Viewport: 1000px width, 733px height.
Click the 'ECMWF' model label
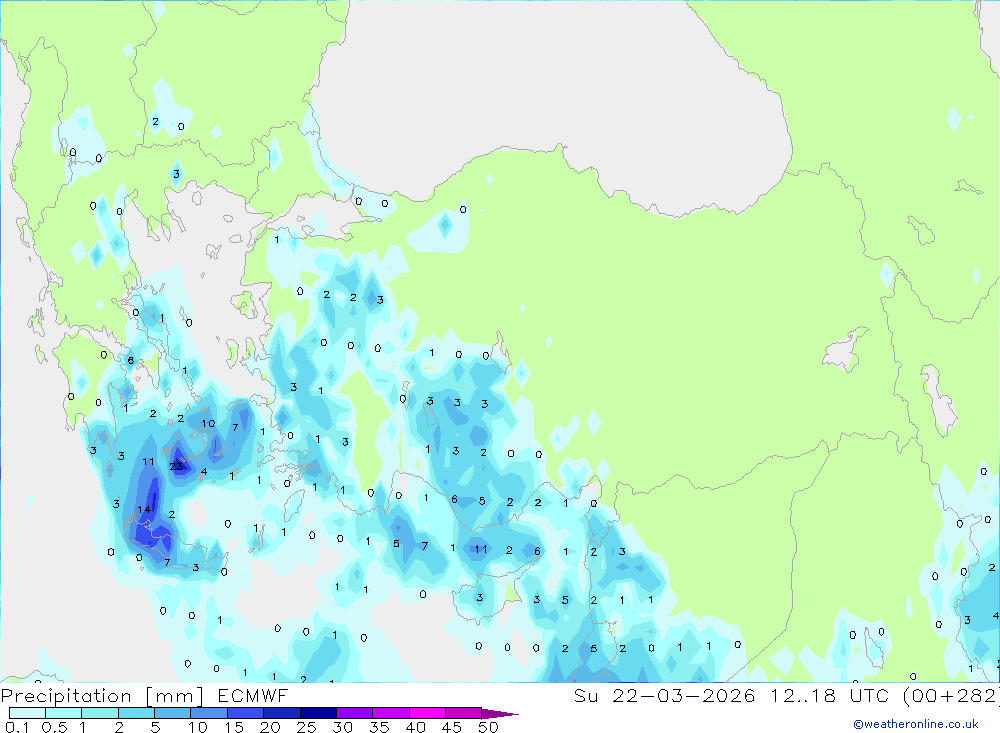[x=253, y=695]
